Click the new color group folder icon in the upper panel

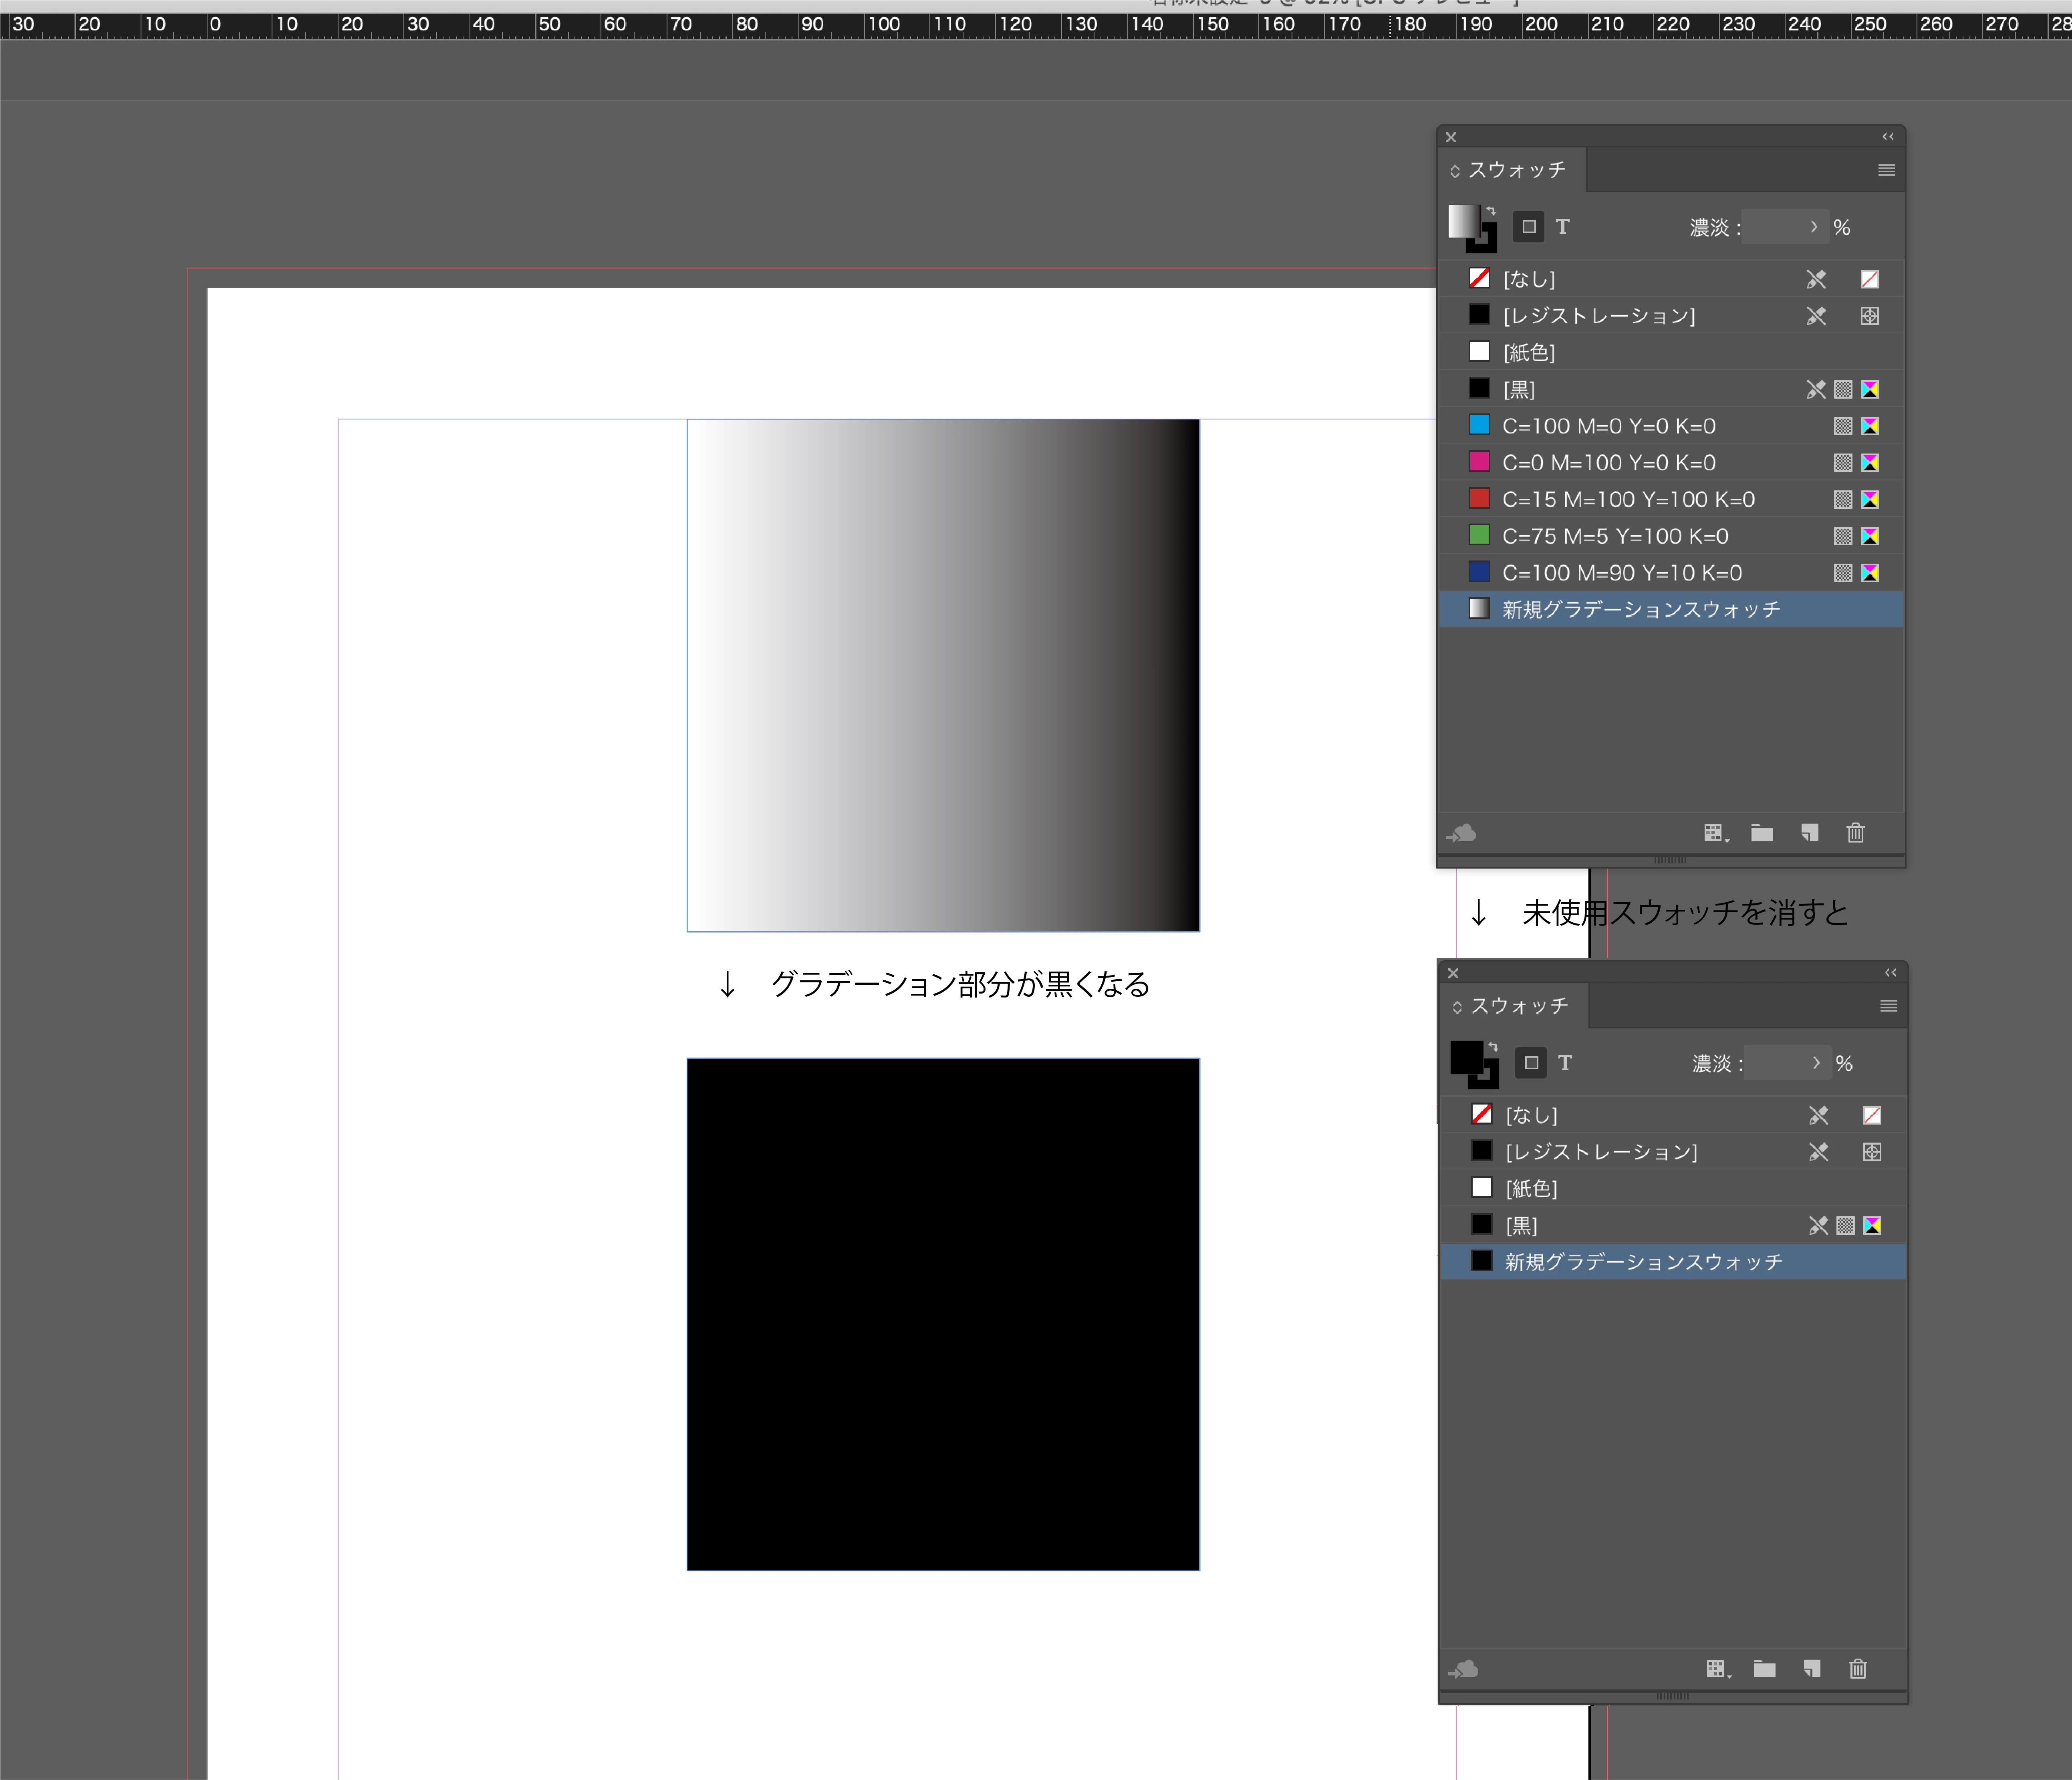tap(1762, 833)
